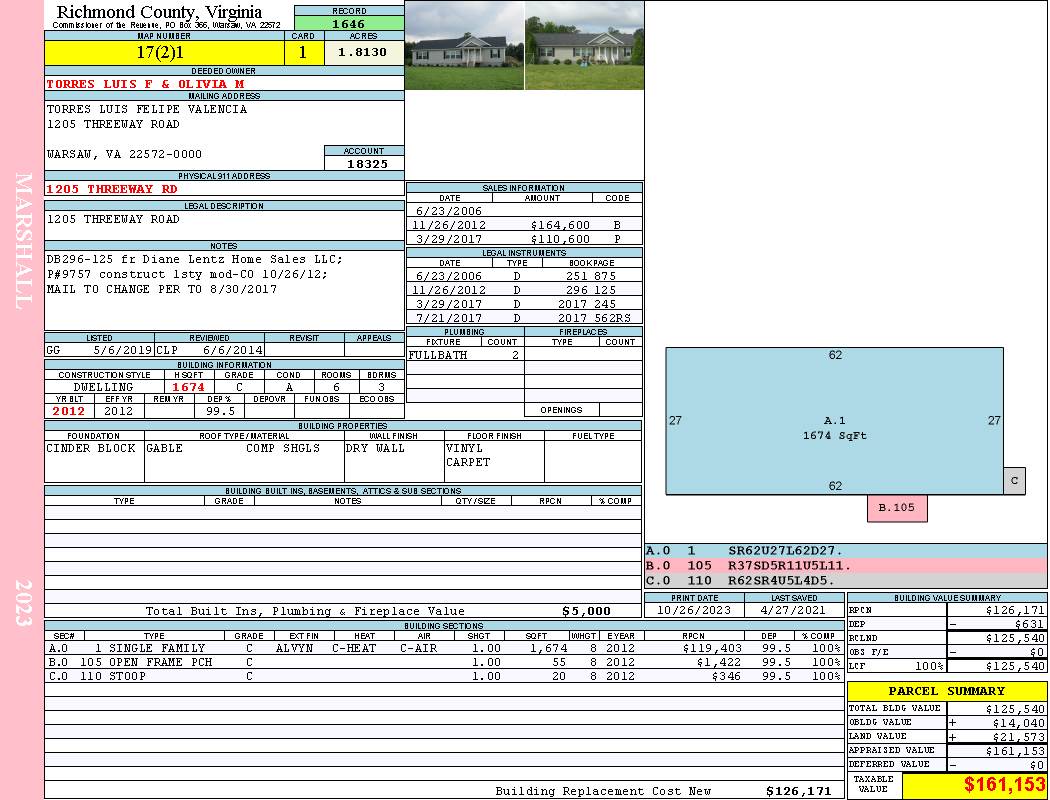
Task: Click the blue A.1 1674 SqFt sketch area
Action: click(x=834, y=420)
